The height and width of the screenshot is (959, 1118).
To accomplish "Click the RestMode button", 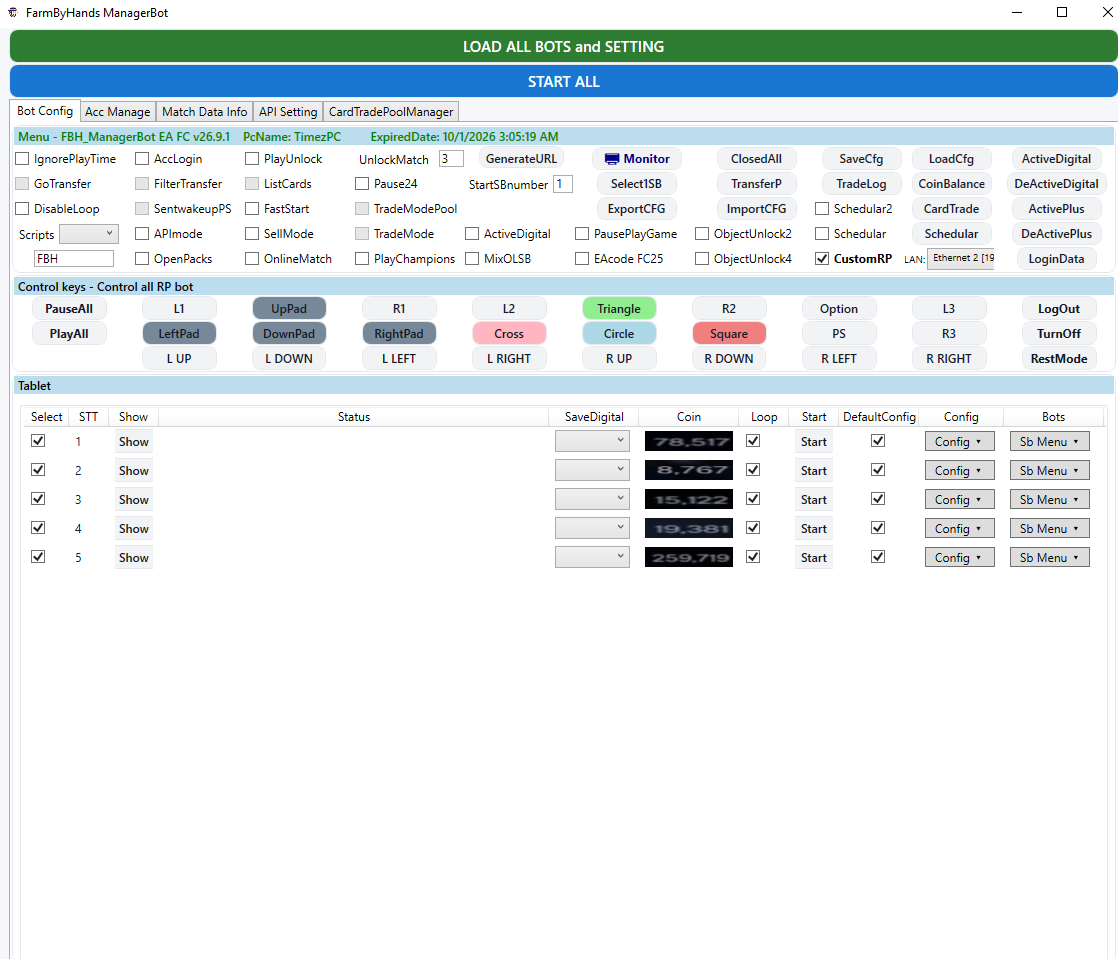I will coord(1059,359).
